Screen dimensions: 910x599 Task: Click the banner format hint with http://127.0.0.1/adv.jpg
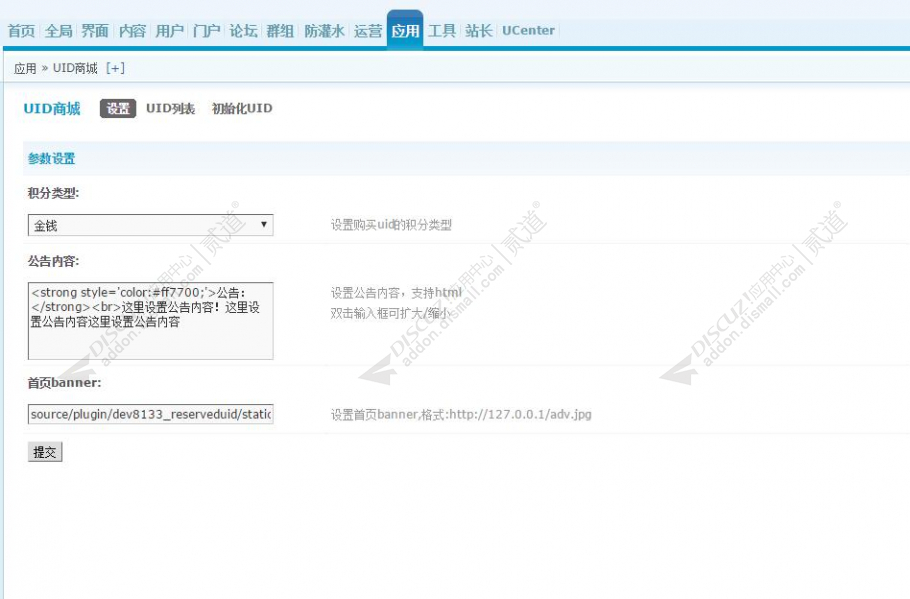coord(461,415)
